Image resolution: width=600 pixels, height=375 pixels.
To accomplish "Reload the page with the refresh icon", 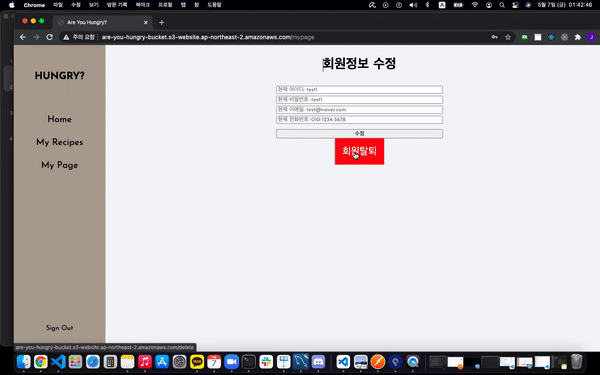I will 49,37.
